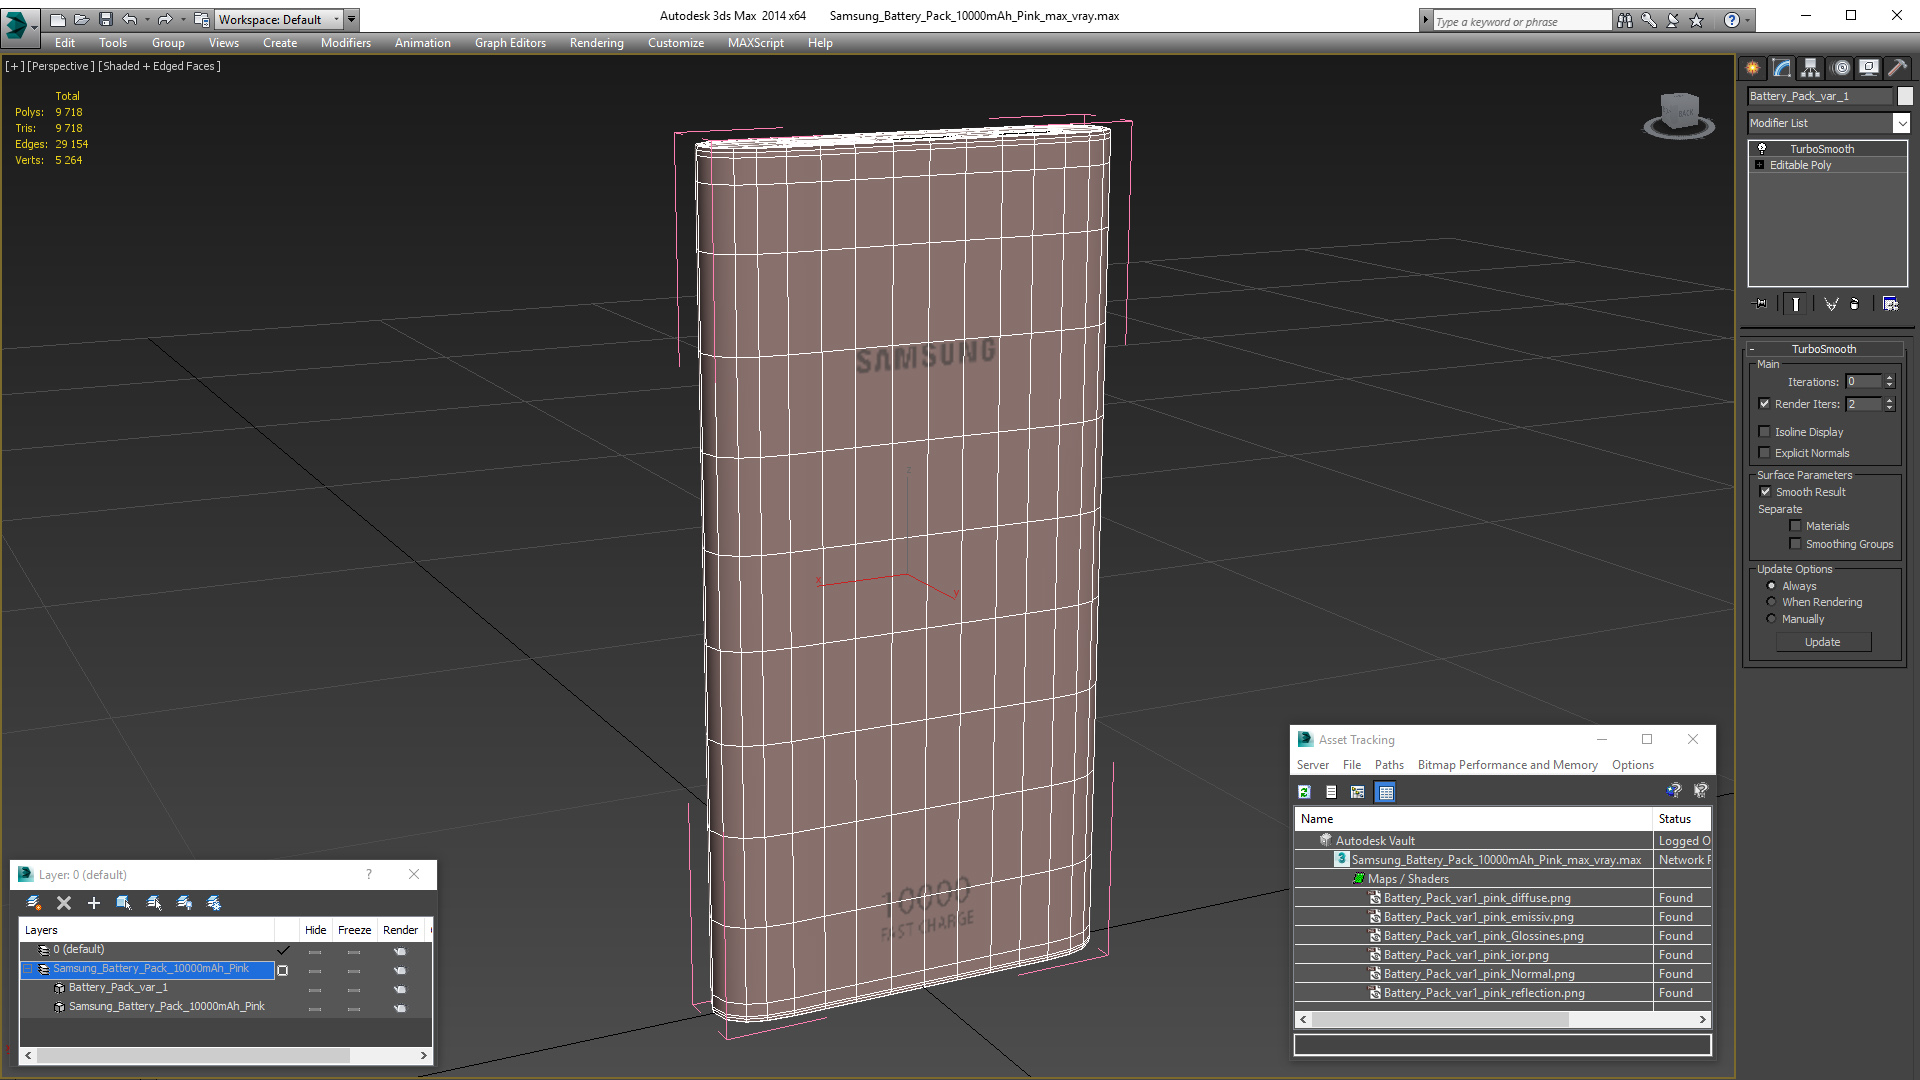Open the Graph Editors menu
The width and height of the screenshot is (1920, 1080).
(x=510, y=43)
